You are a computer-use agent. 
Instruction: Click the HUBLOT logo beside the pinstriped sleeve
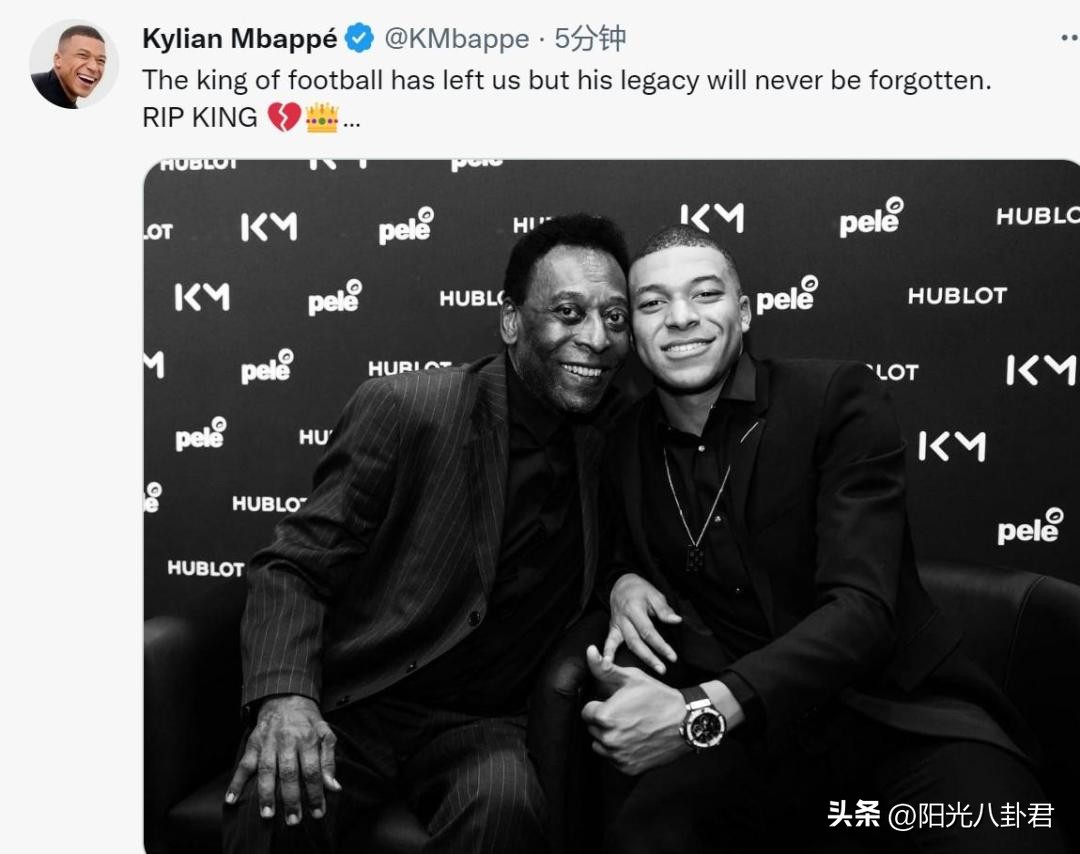click(x=206, y=568)
